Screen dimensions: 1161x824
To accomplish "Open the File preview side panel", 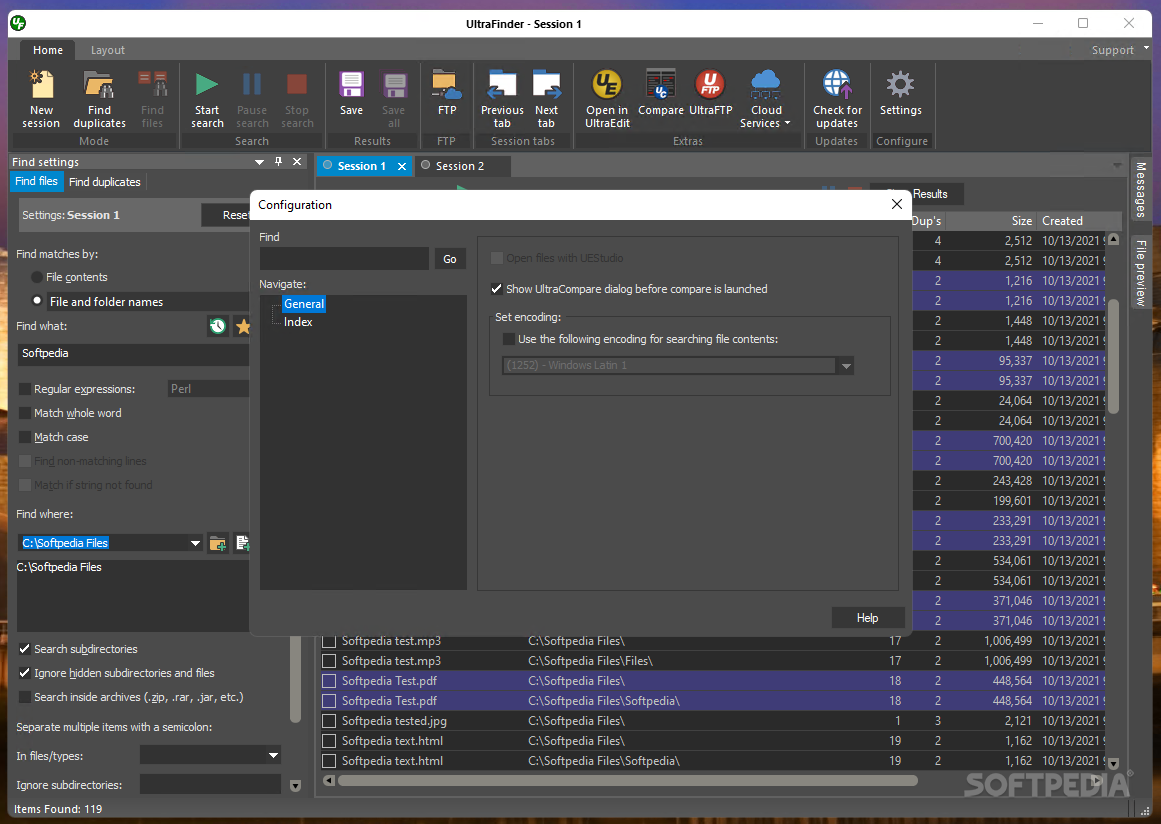I will point(1141,272).
